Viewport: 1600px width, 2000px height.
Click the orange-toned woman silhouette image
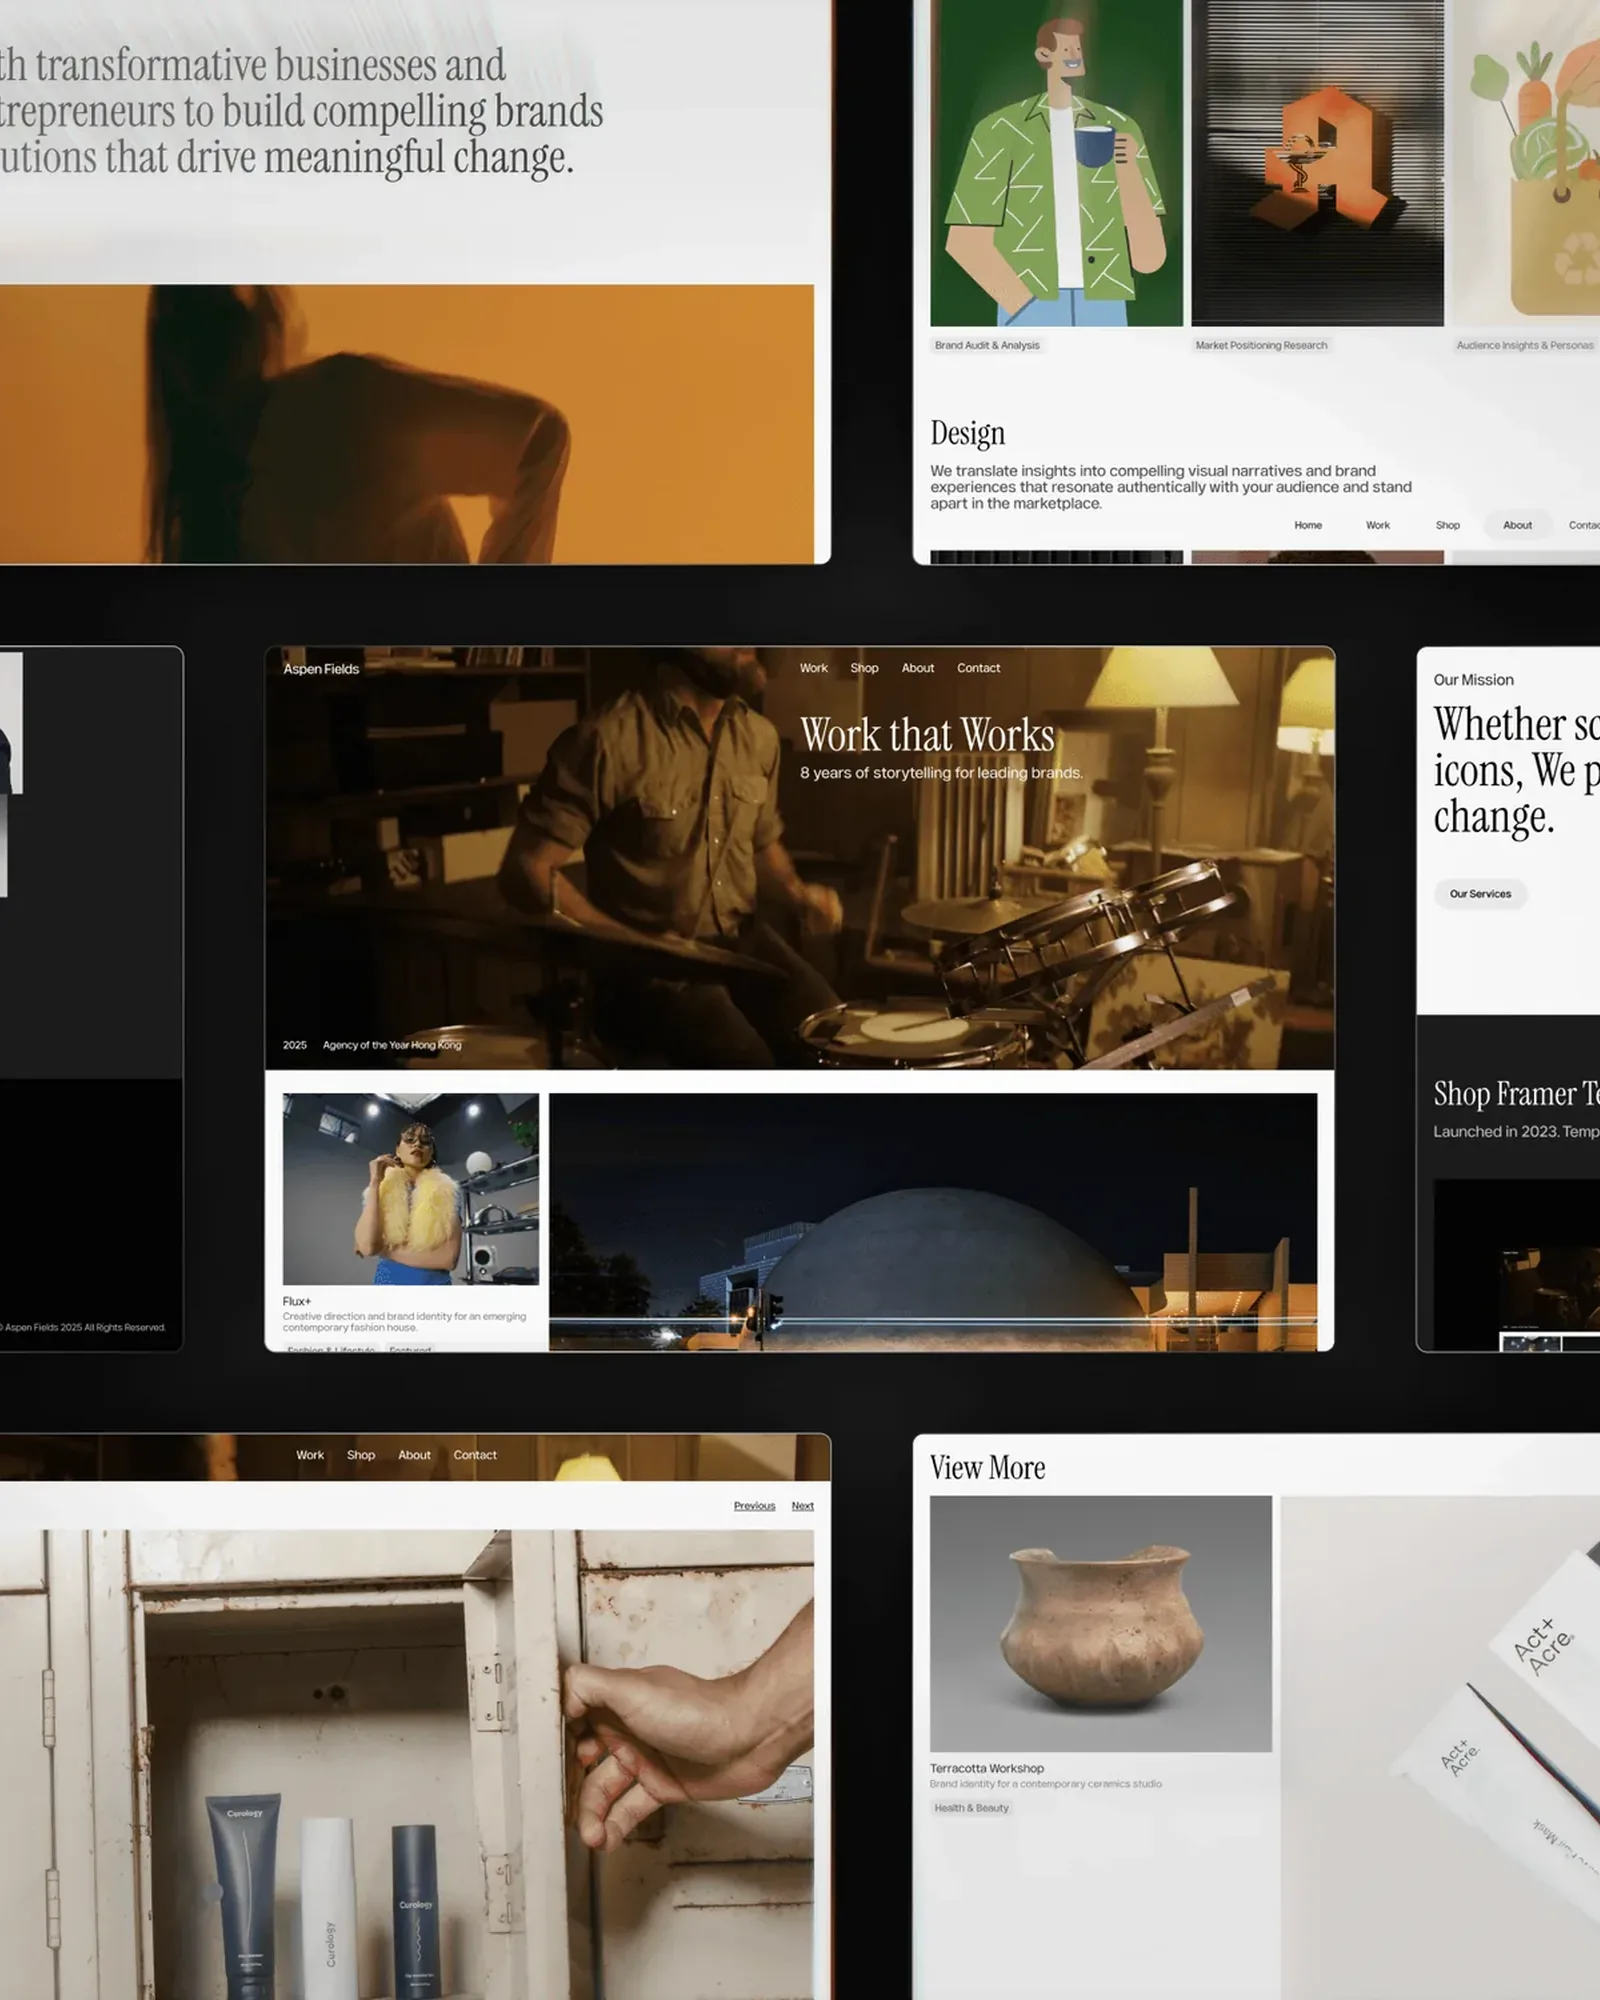407,424
